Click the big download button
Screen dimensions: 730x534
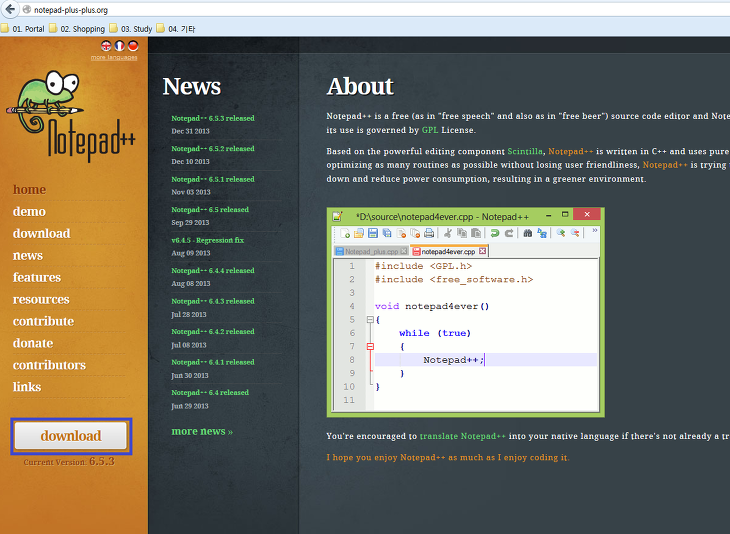pyautogui.click(x=71, y=436)
